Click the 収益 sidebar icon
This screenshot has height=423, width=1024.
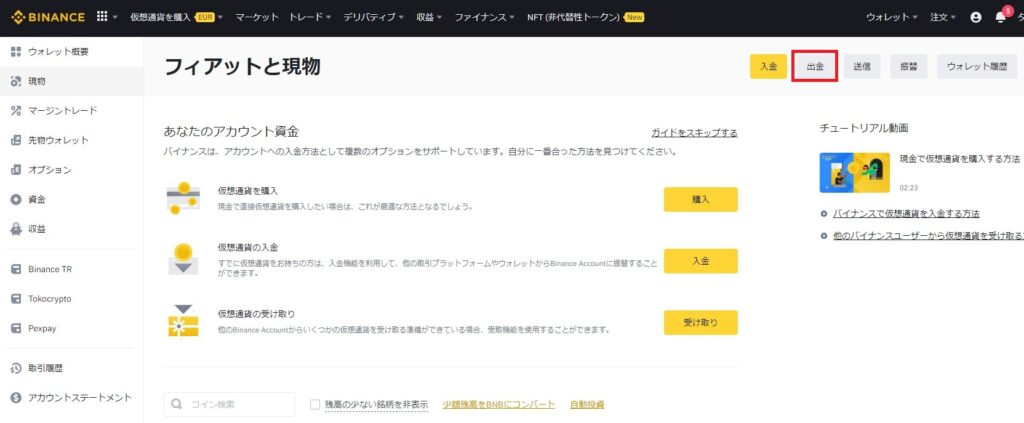pos(16,229)
